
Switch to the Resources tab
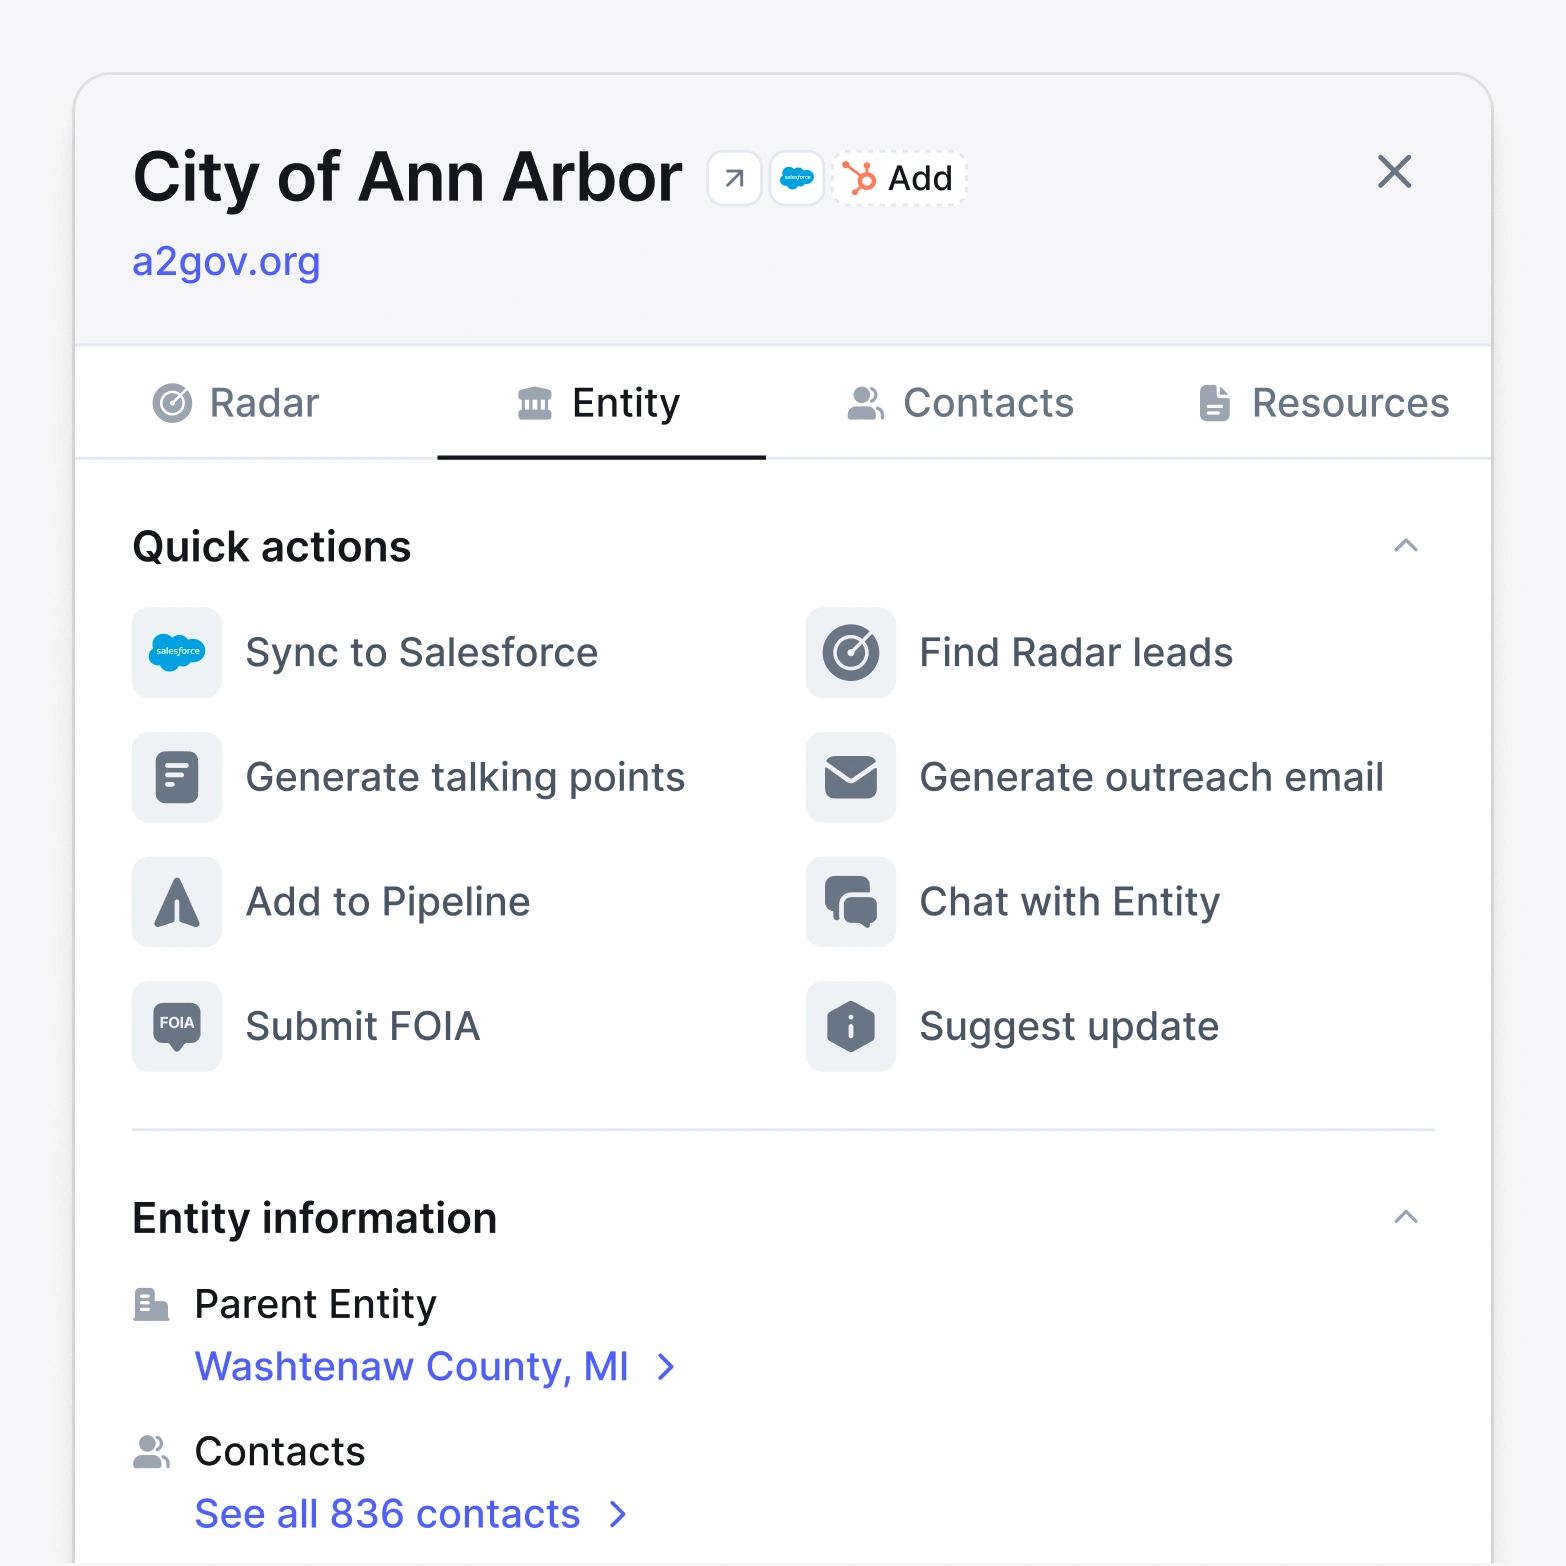(x=1321, y=403)
